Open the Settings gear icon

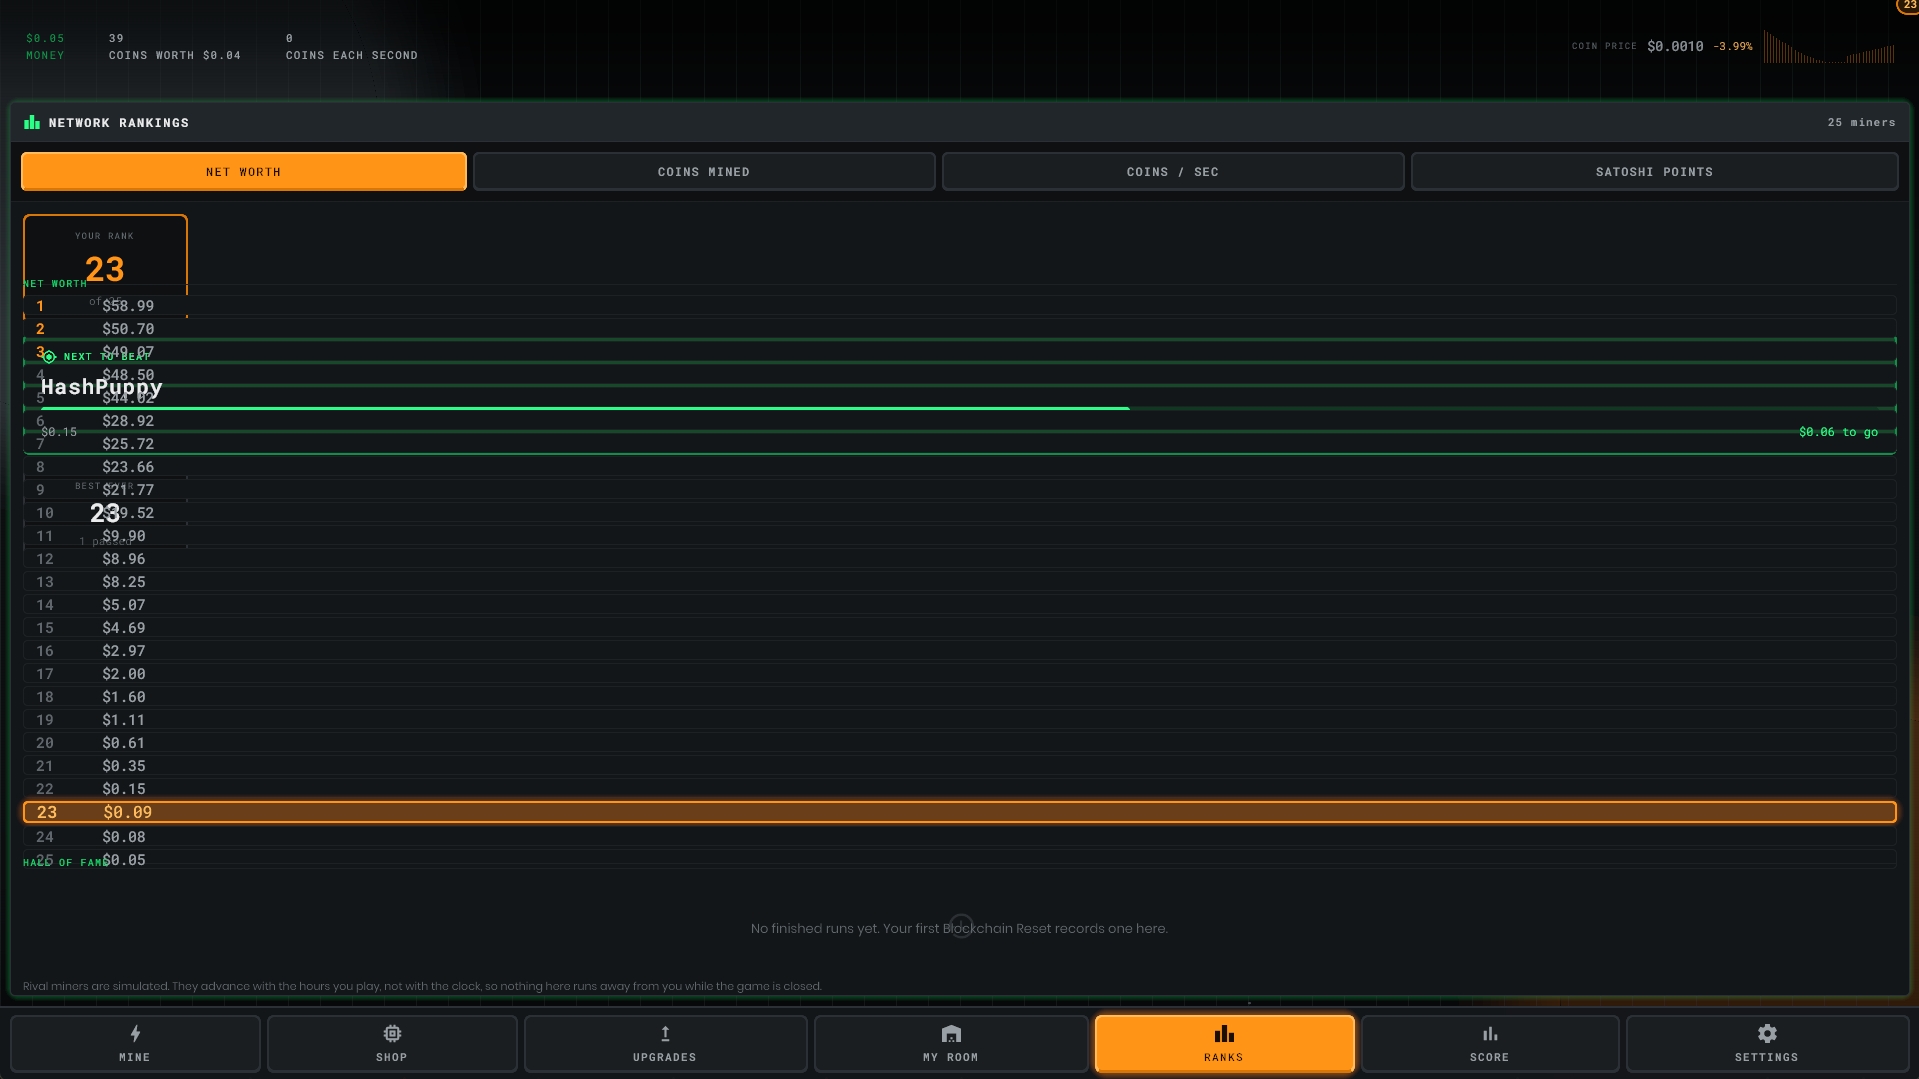[x=1767, y=1033]
